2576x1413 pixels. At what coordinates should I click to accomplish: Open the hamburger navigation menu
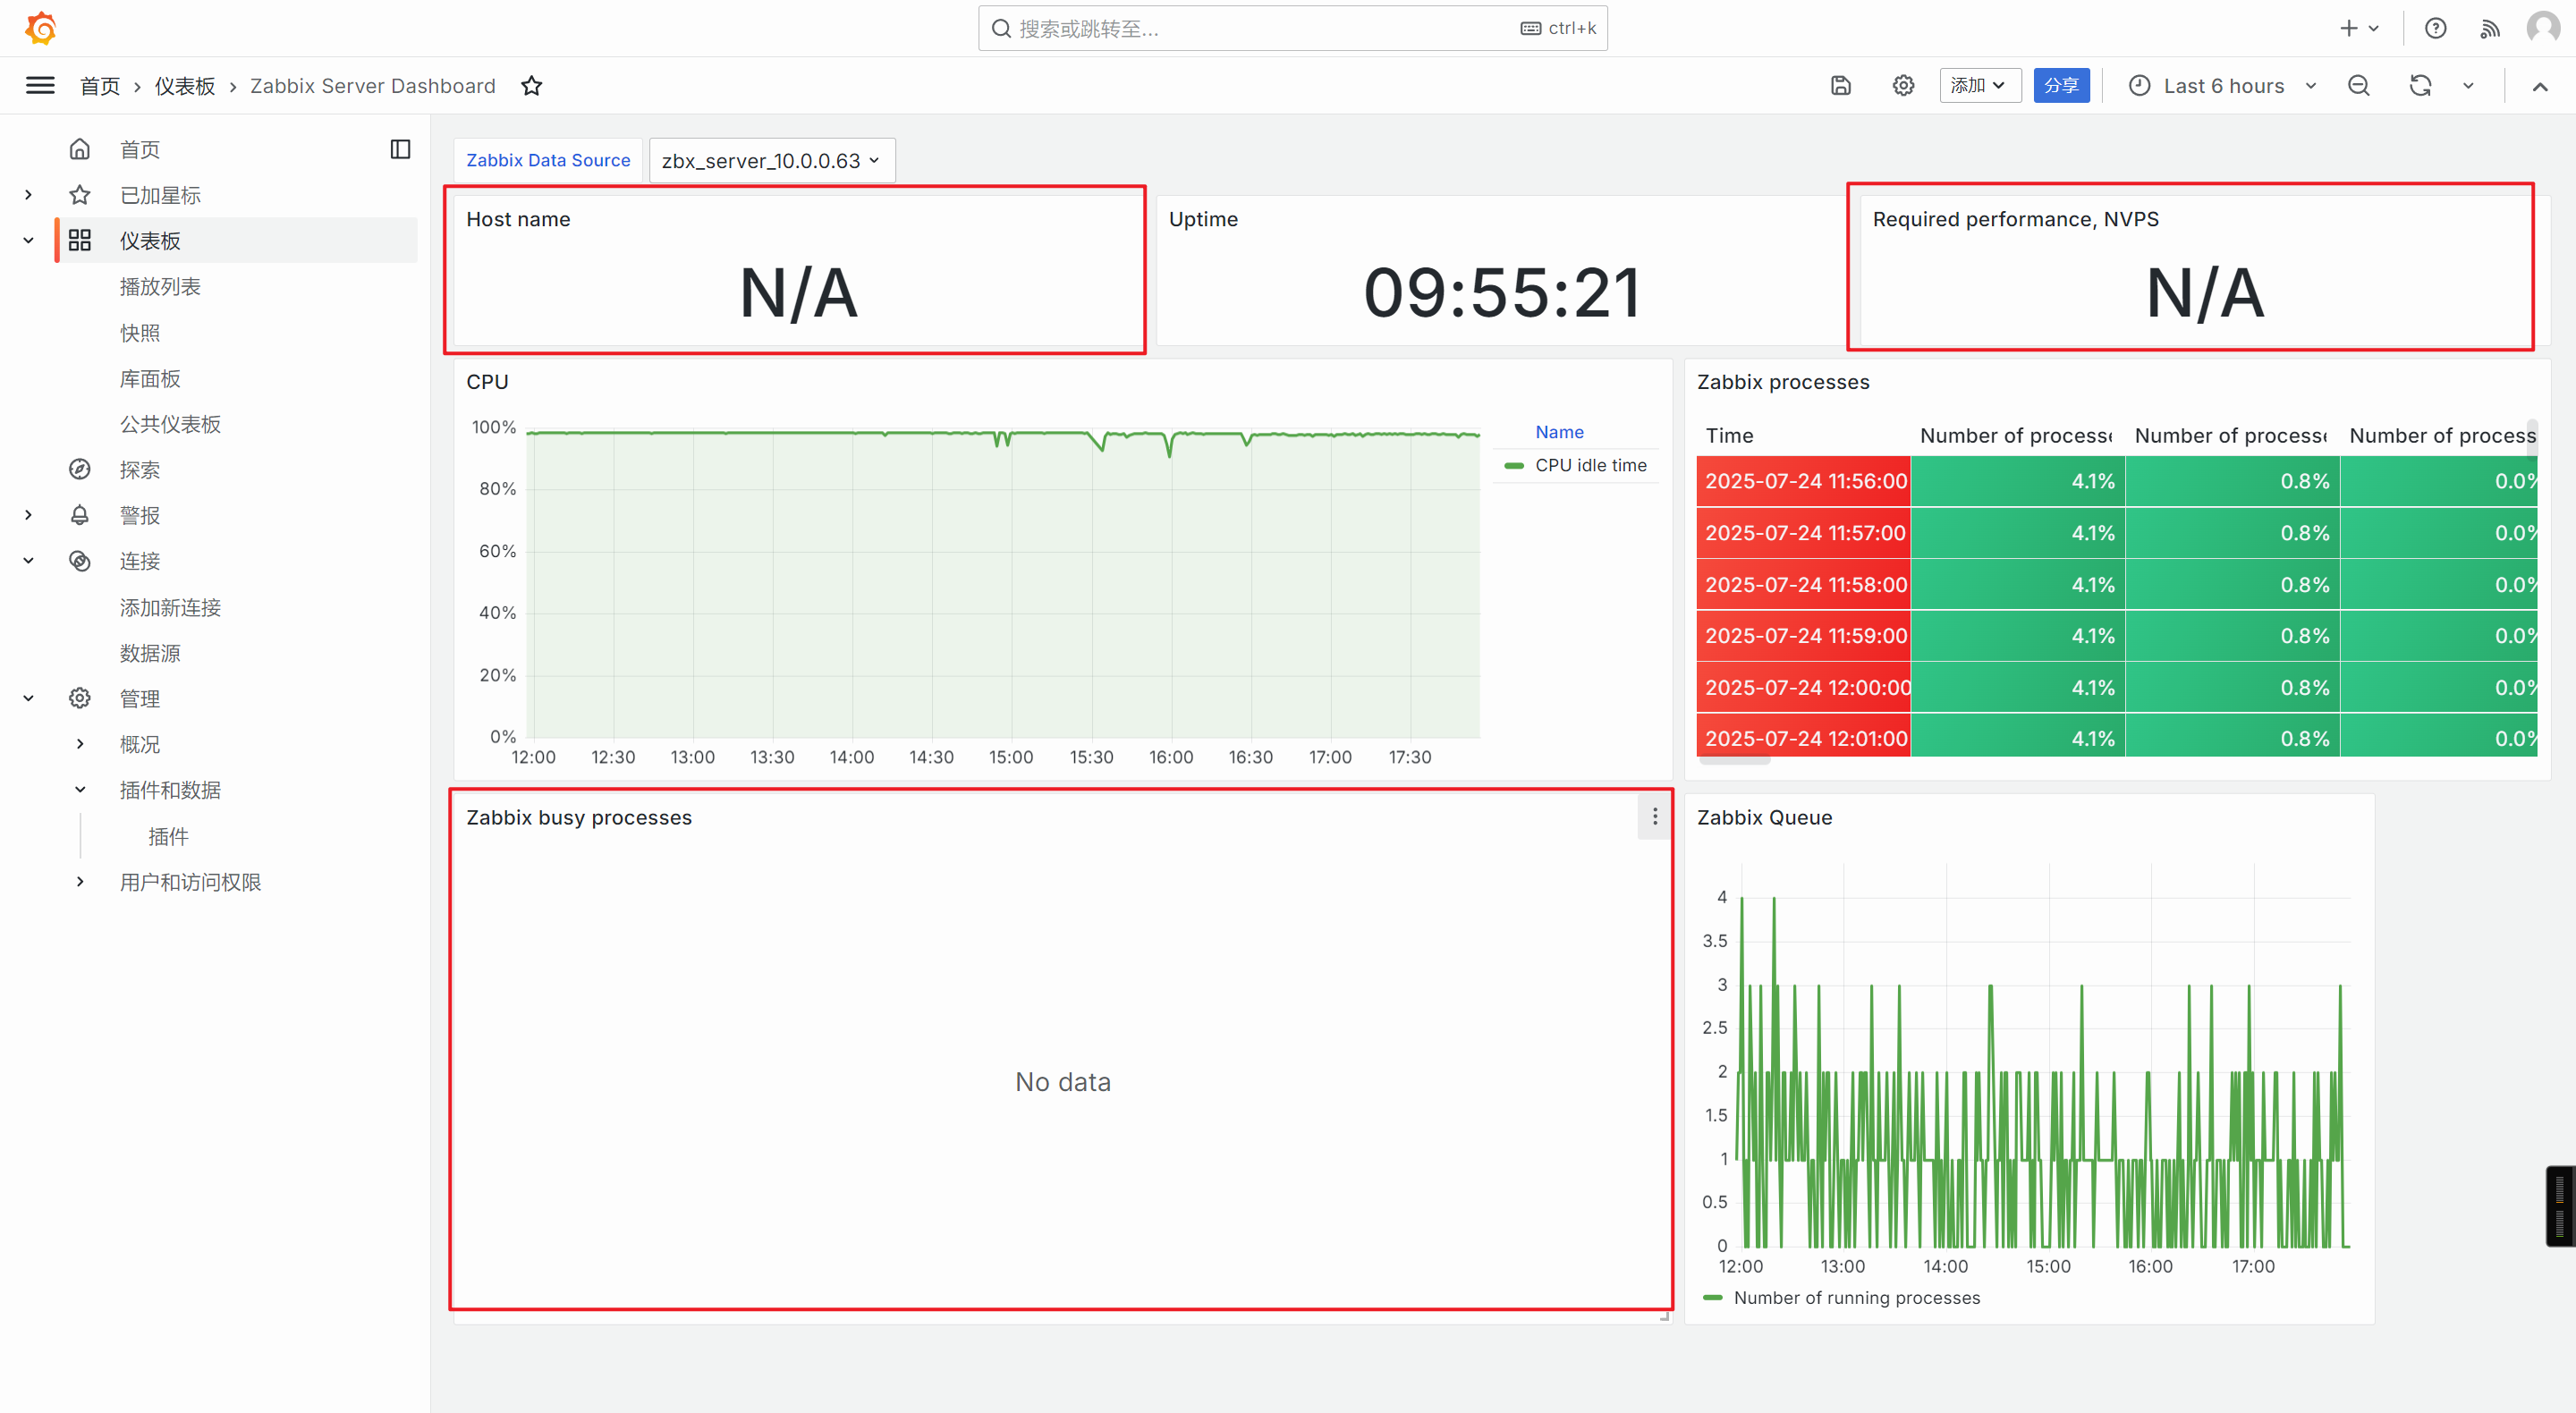(40, 86)
